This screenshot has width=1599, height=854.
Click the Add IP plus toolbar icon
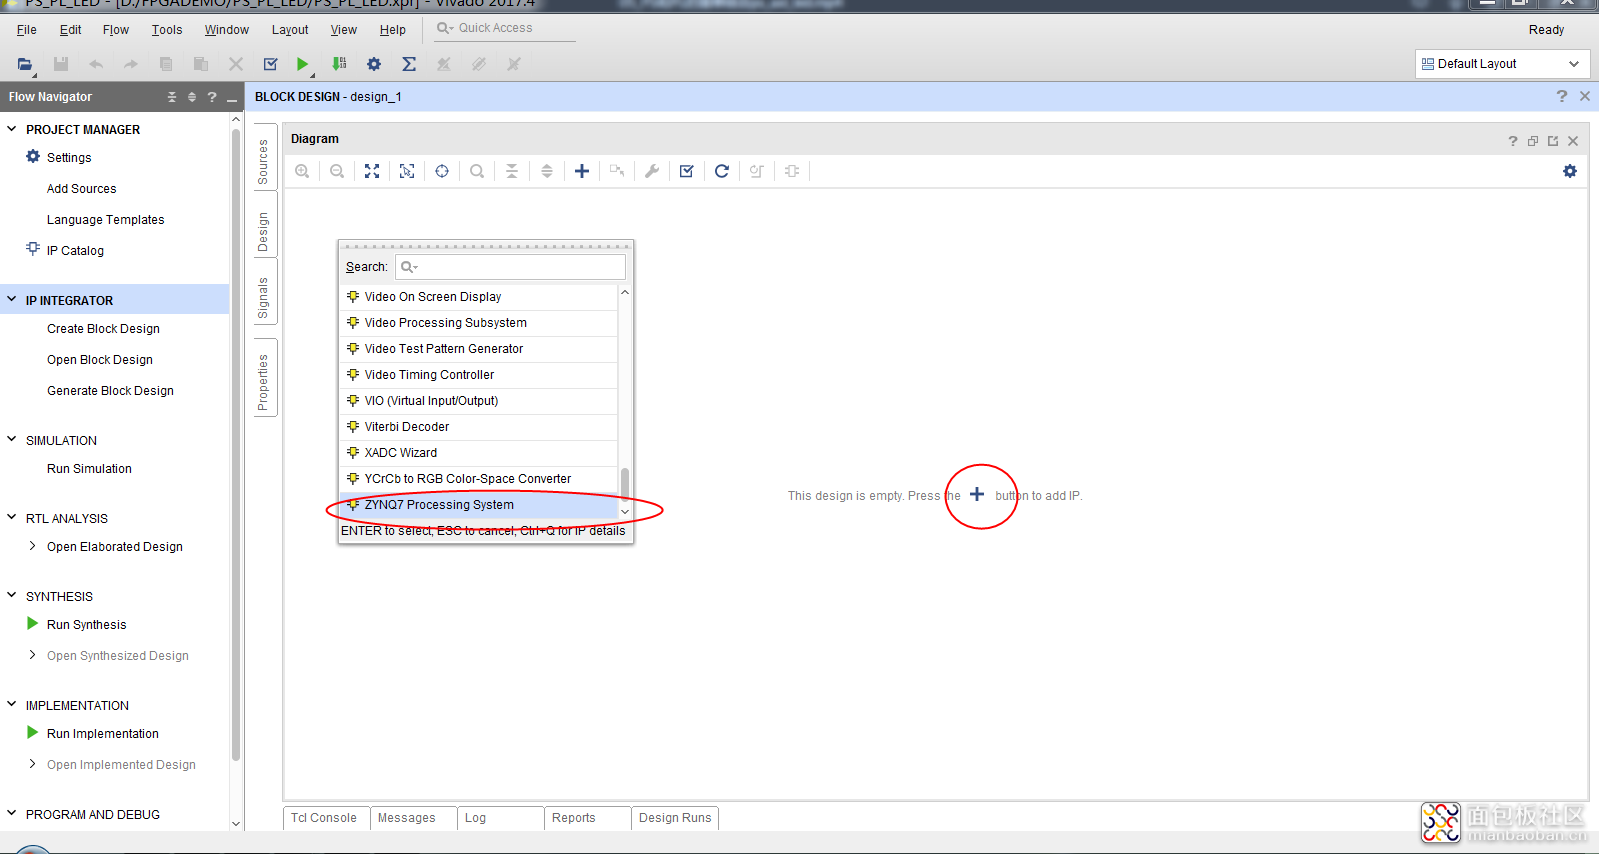click(x=582, y=171)
